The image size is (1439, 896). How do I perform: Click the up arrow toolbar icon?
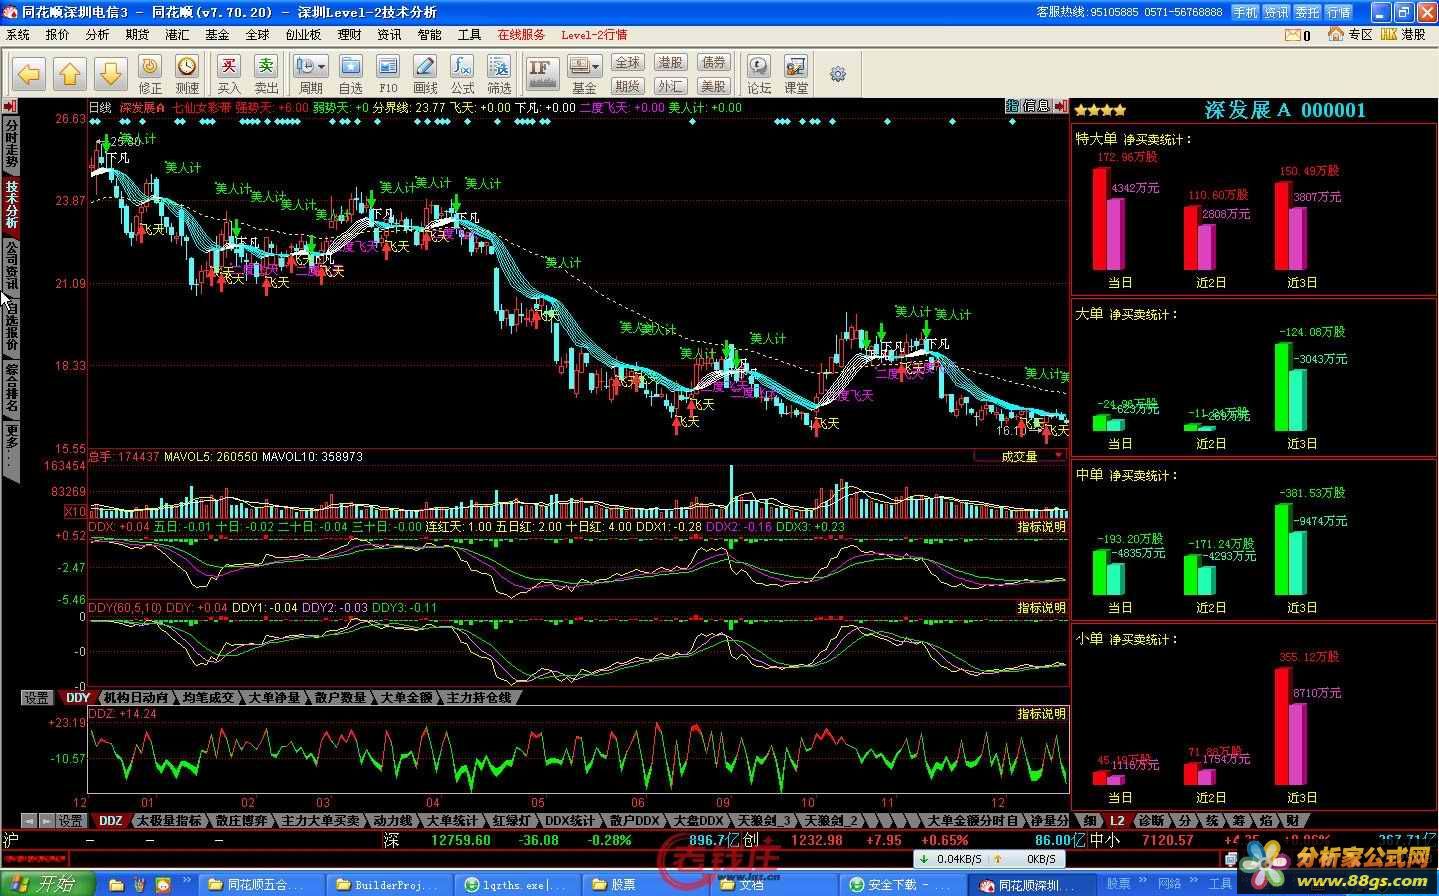pos(70,73)
